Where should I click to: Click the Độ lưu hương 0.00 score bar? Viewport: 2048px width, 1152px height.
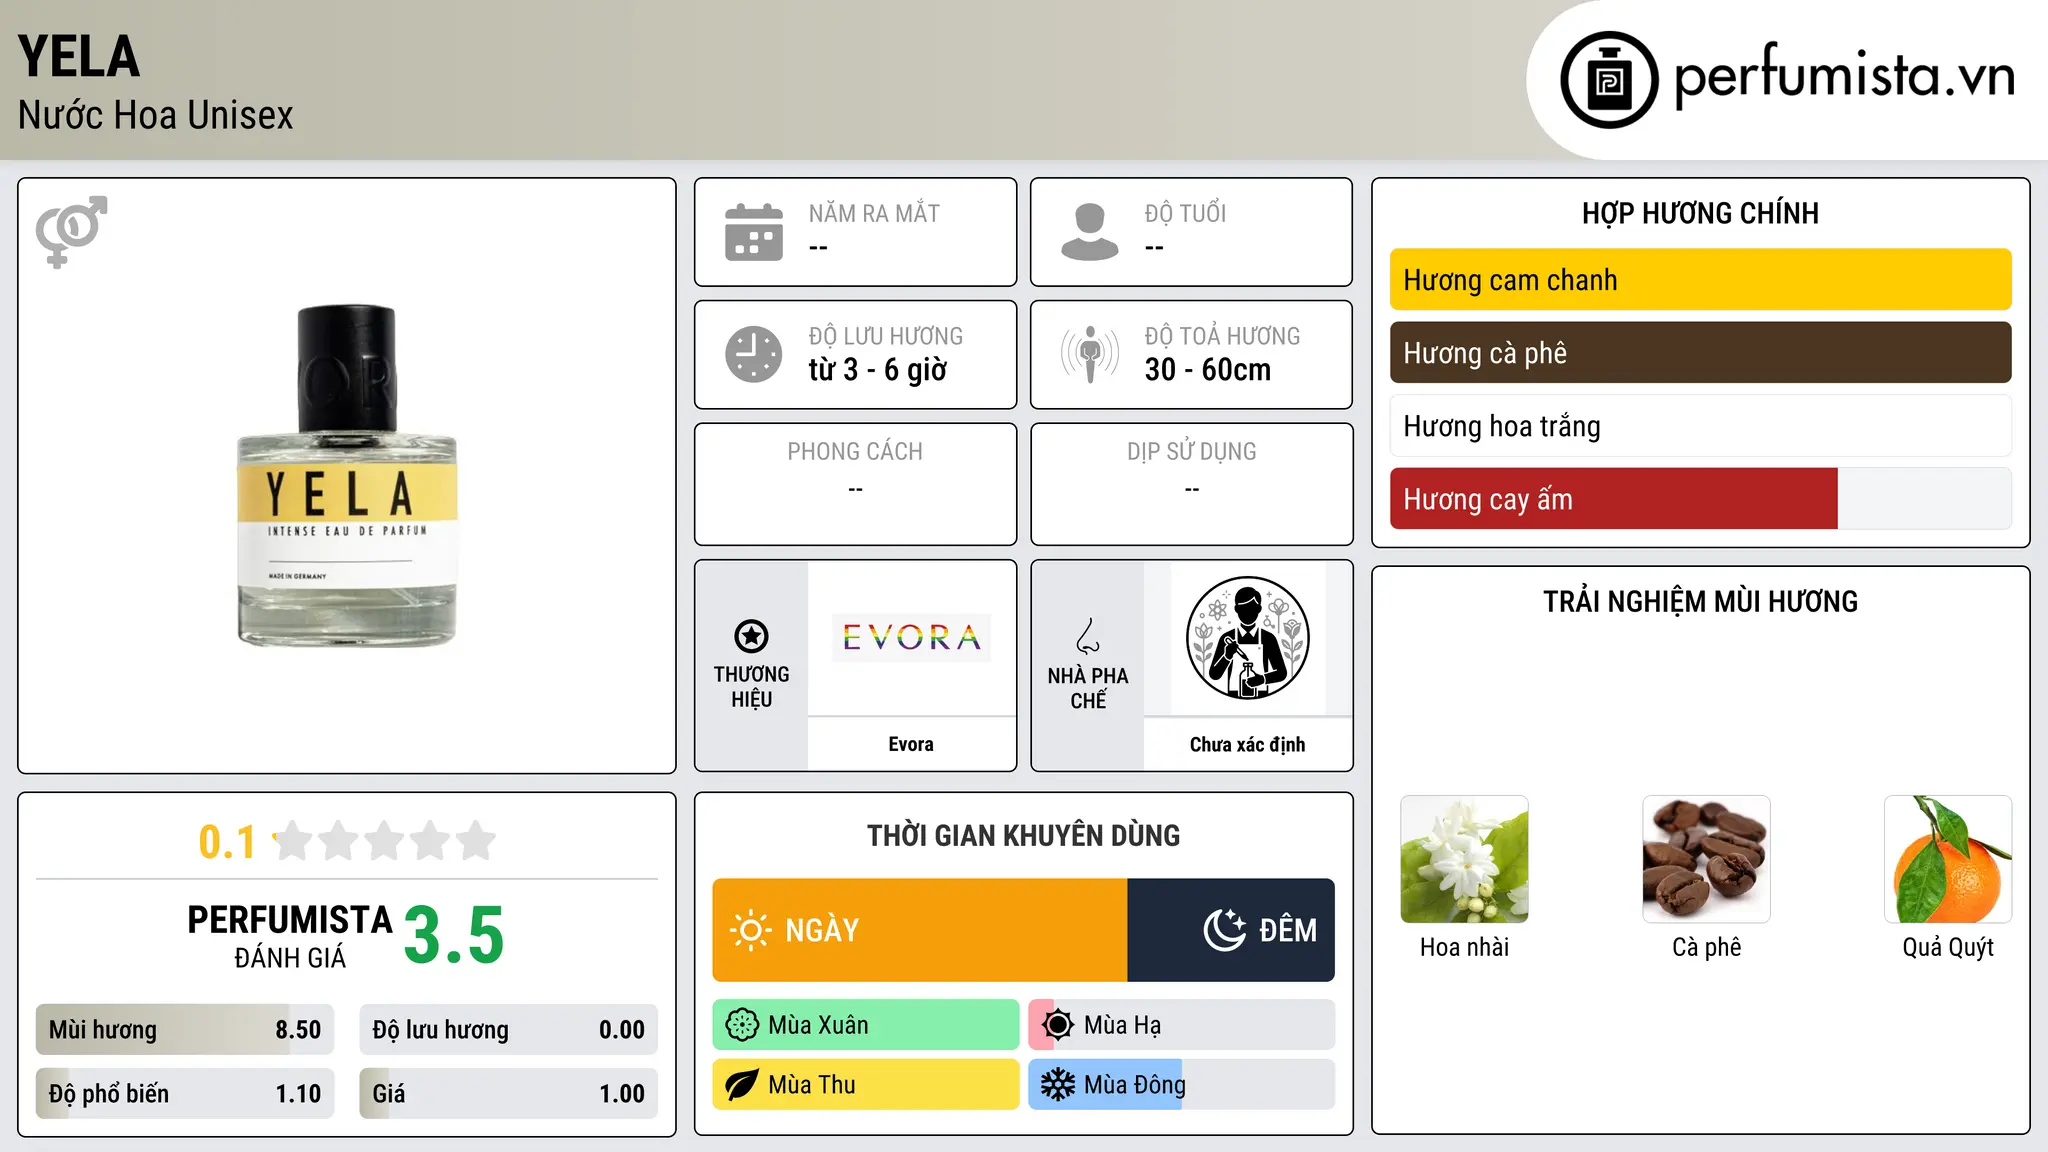point(508,1030)
